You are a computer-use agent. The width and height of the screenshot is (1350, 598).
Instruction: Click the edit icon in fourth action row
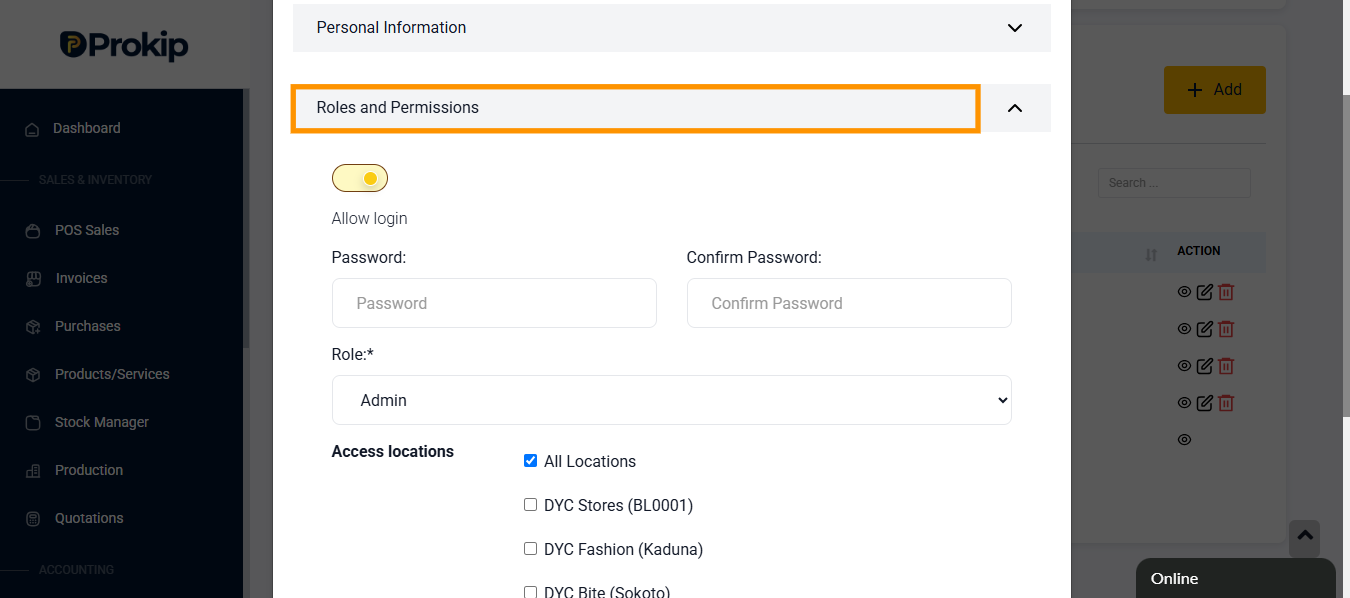1205,403
